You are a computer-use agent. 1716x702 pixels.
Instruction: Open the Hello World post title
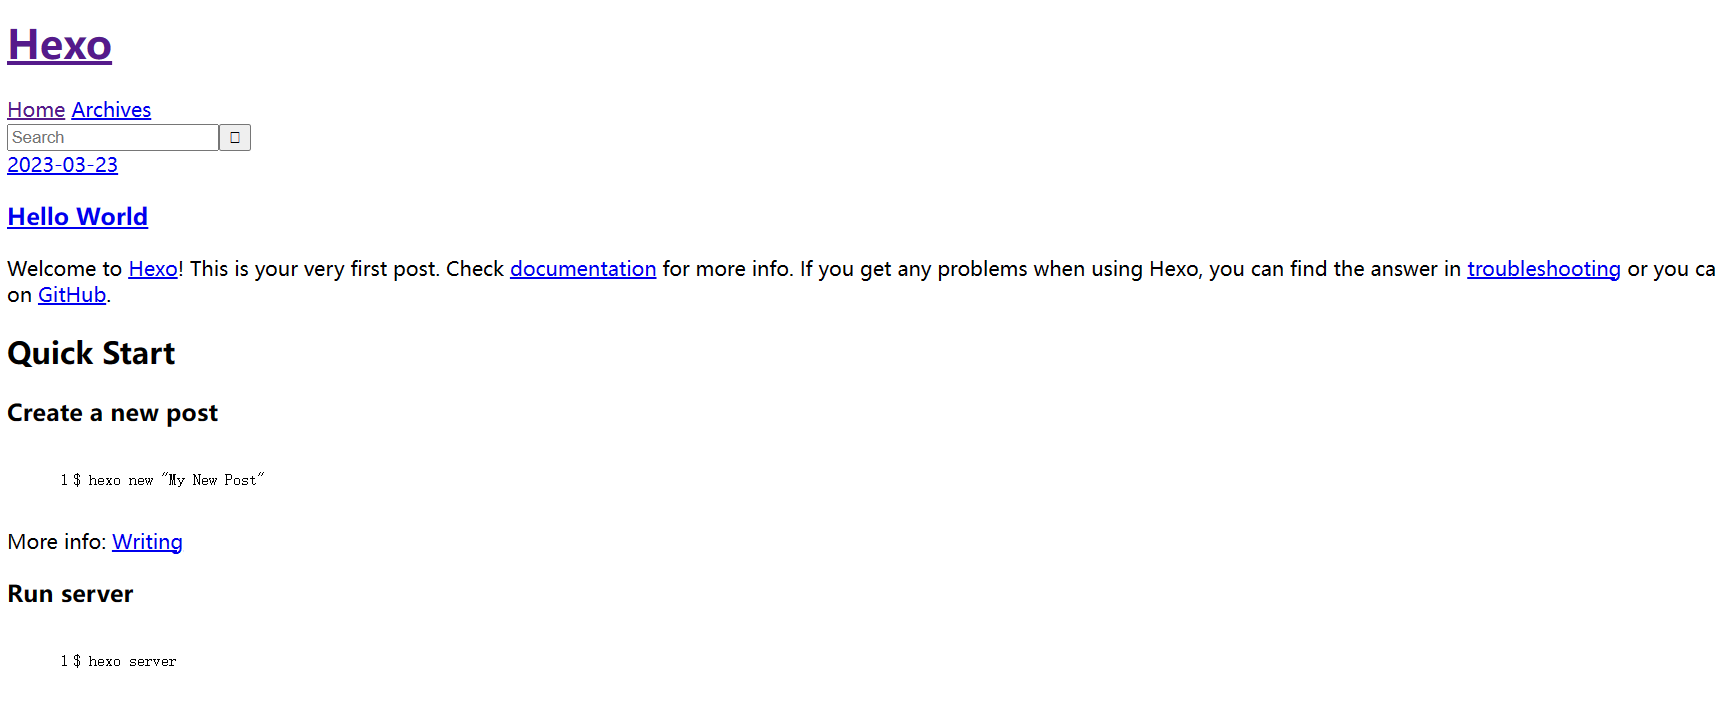pos(78,217)
